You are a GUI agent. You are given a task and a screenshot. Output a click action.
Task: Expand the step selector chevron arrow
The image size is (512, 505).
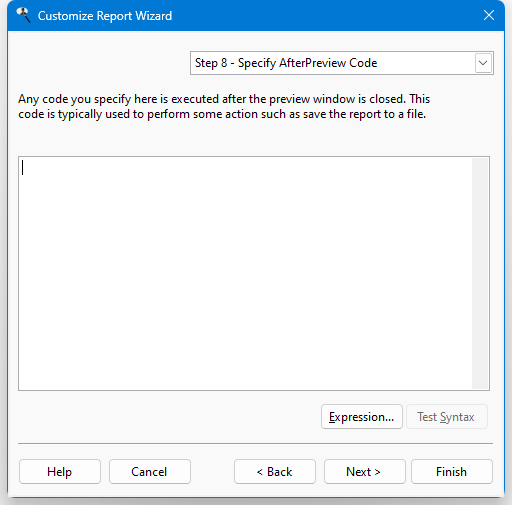483,63
